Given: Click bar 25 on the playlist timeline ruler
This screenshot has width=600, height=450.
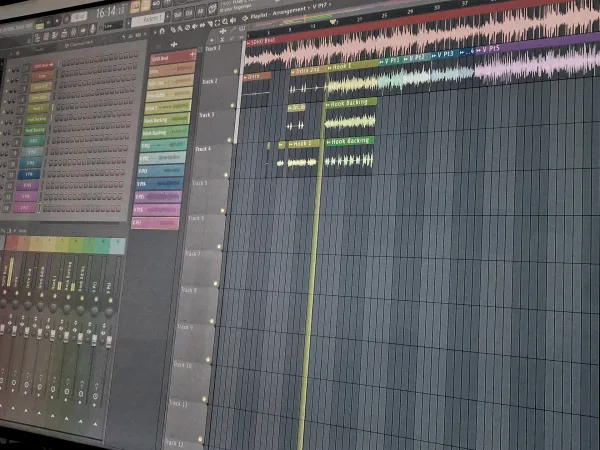Looking at the screenshot, I should 385,16.
